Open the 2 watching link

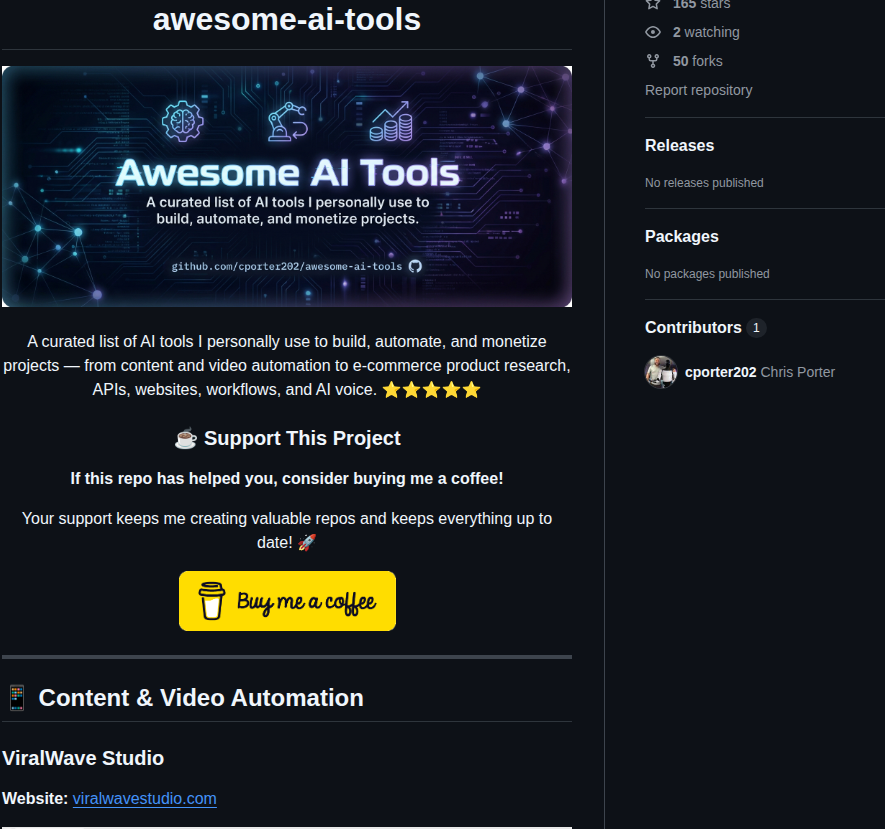(706, 32)
